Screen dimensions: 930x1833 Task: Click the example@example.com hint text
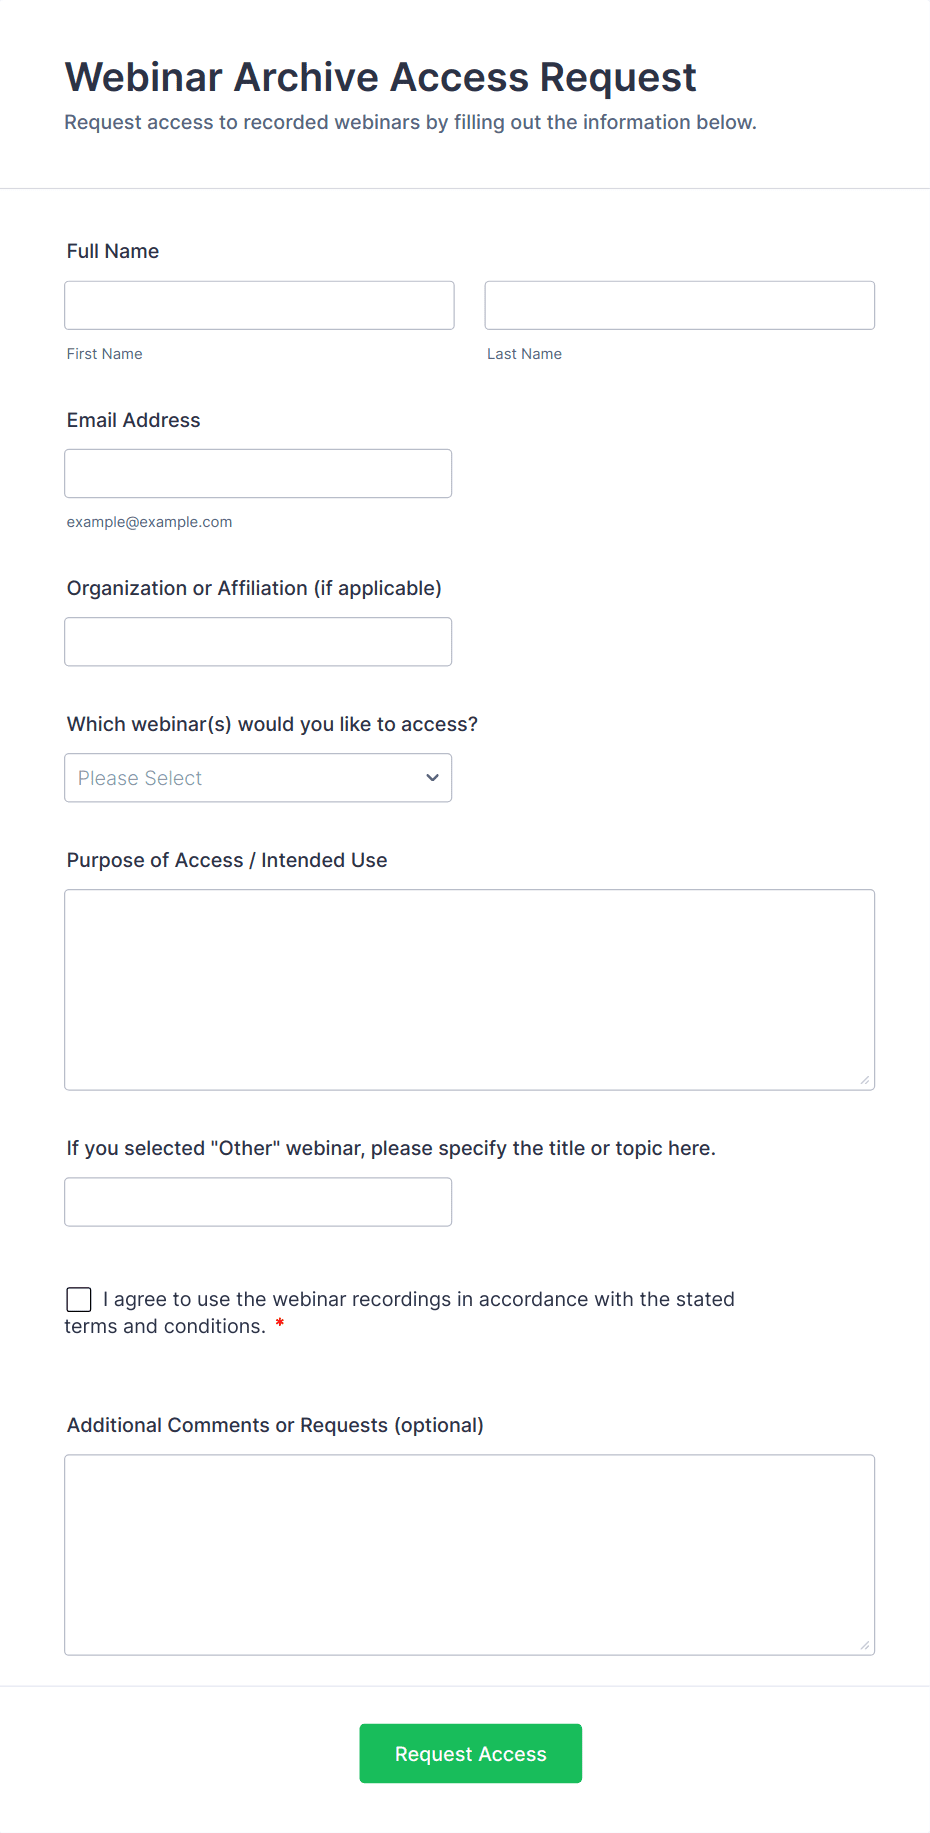[x=149, y=522]
